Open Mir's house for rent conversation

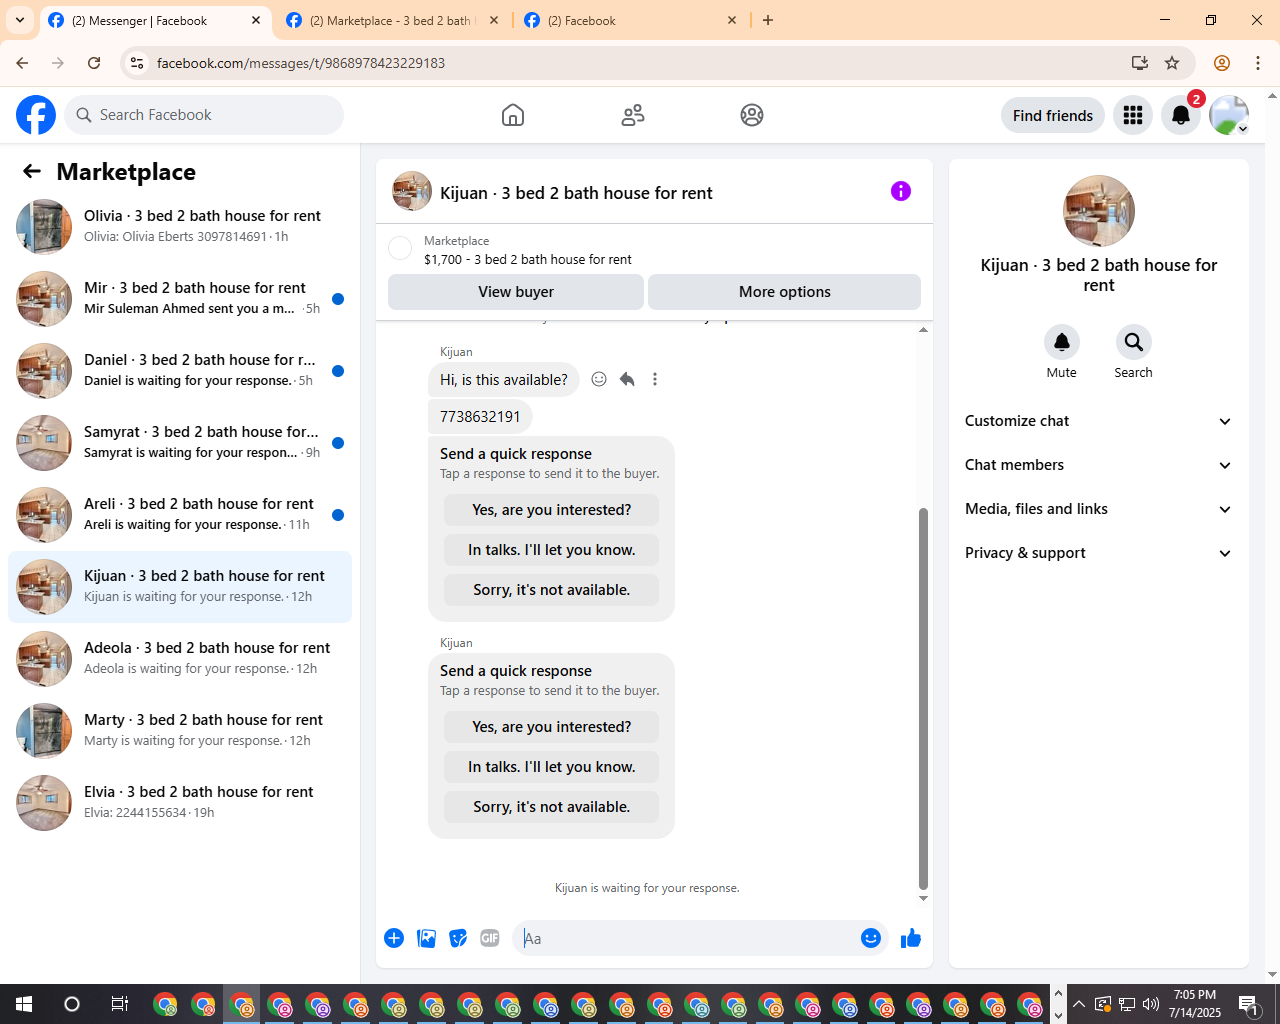click(180, 299)
